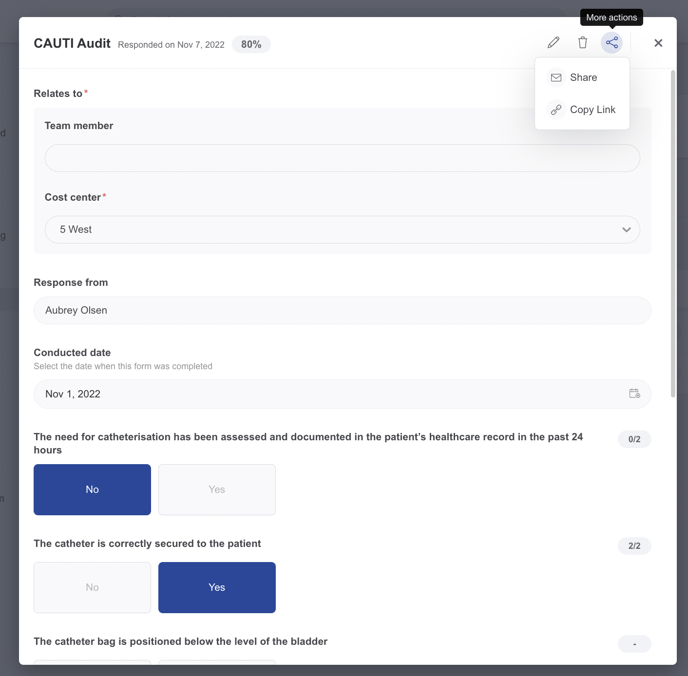This screenshot has width=688, height=676.
Task: Close the CAUTI Audit dialog
Action: point(658,43)
